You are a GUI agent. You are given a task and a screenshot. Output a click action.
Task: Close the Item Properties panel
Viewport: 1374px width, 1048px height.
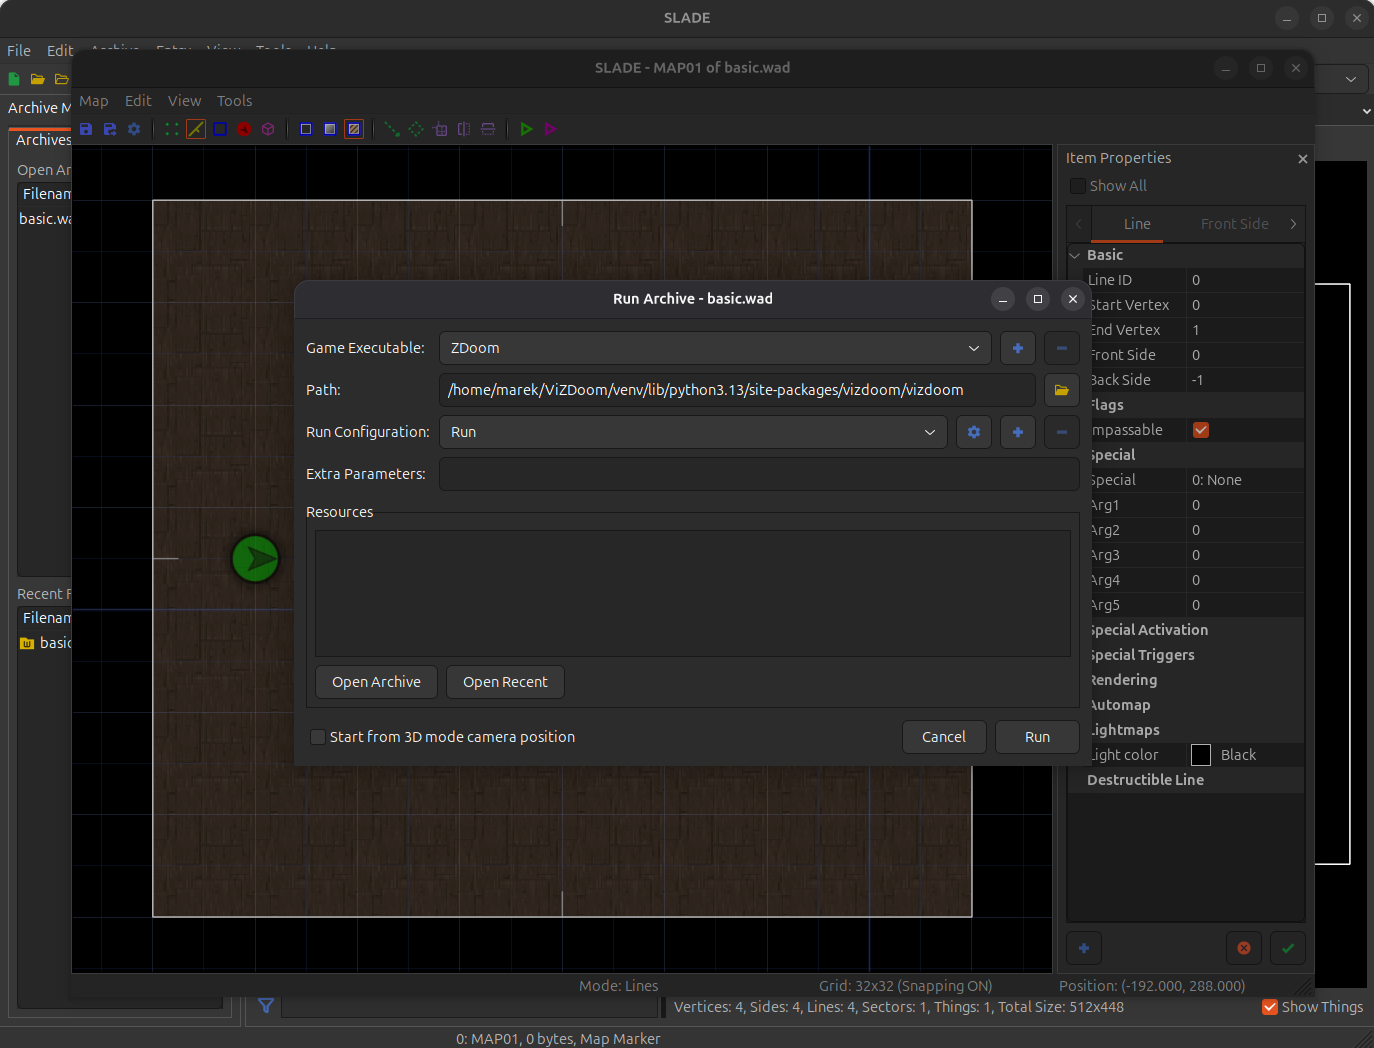click(1302, 159)
